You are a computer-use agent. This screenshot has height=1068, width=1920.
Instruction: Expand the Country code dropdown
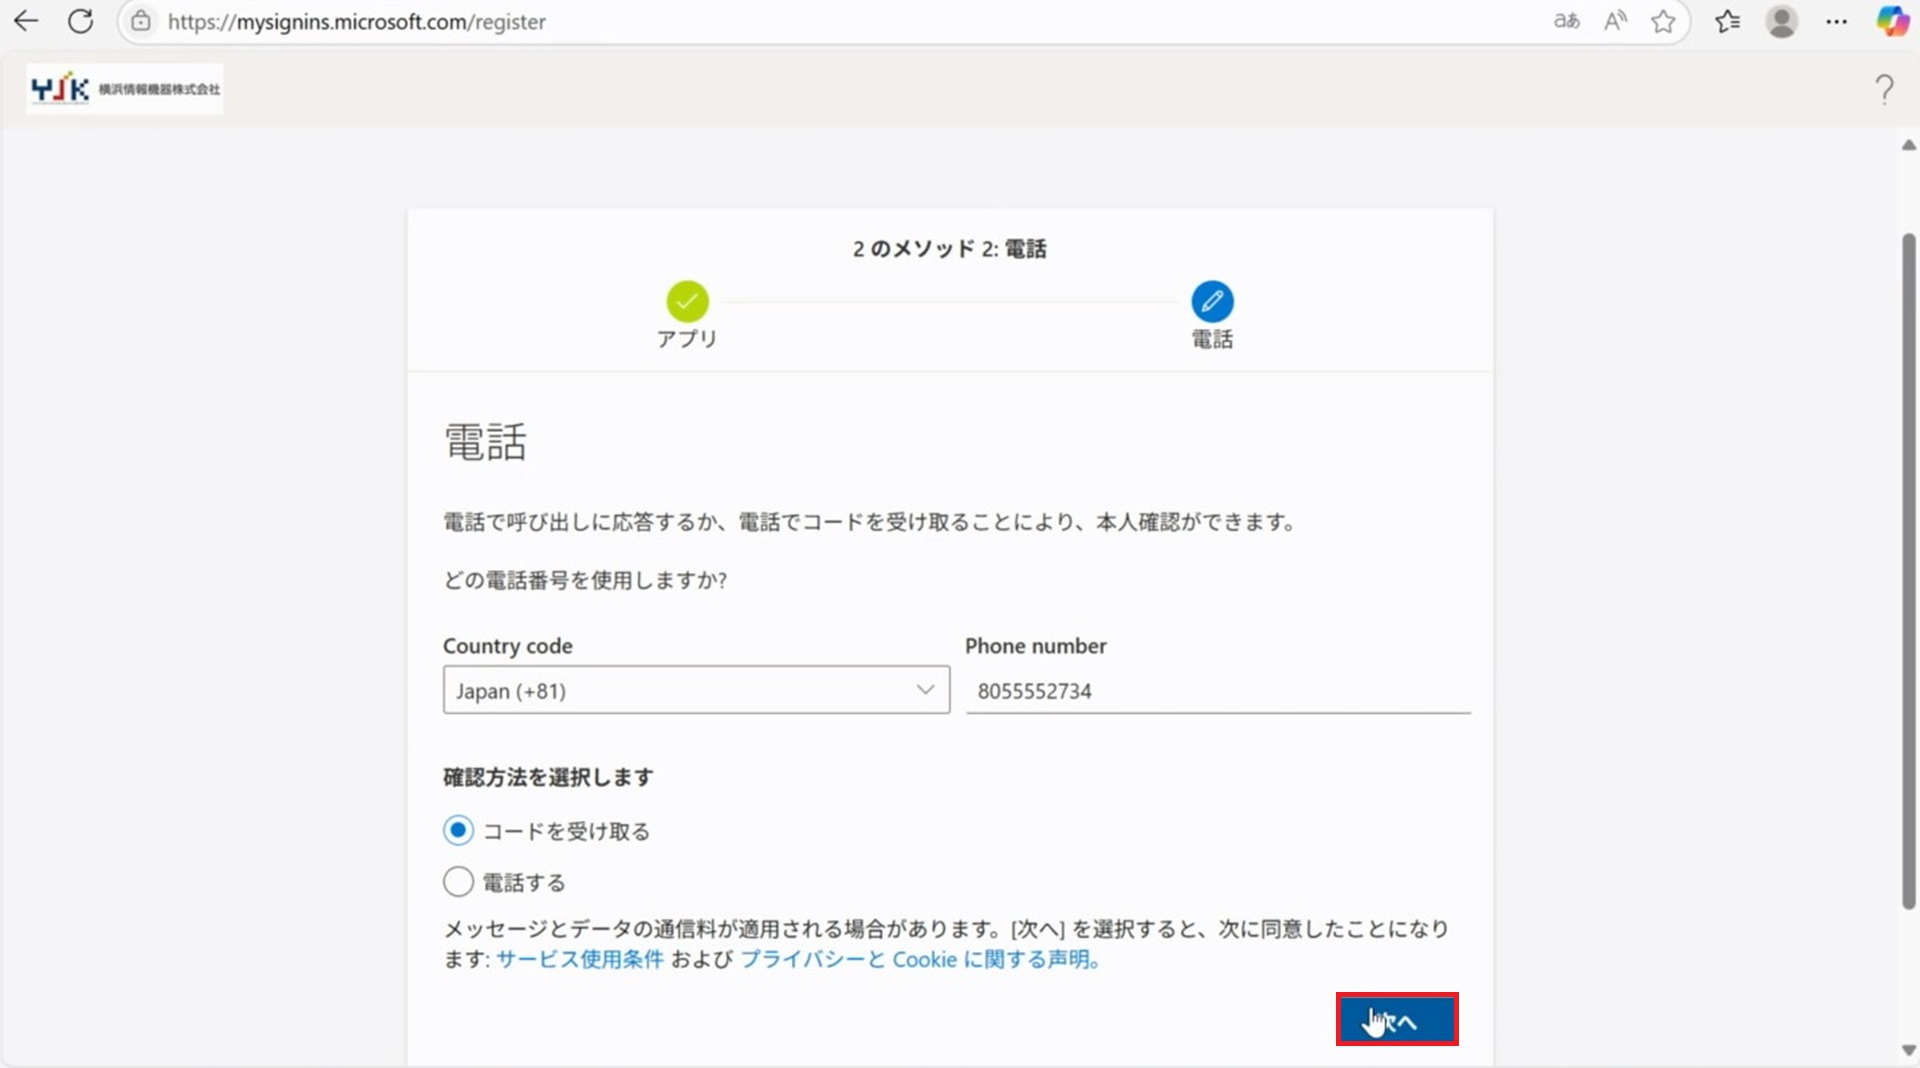[x=696, y=690]
